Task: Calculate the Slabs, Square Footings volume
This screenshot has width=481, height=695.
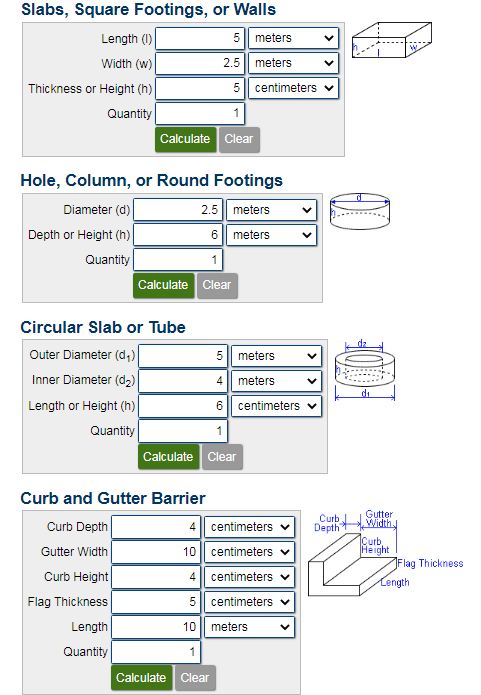Action: [x=185, y=139]
